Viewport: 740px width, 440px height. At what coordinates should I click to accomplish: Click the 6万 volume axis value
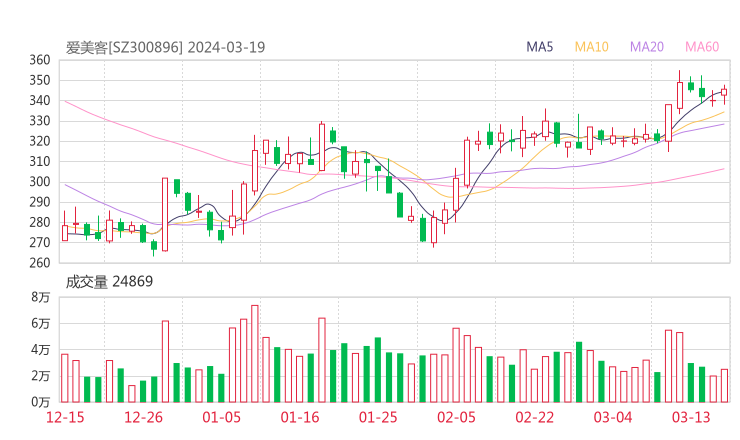[x=41, y=323]
